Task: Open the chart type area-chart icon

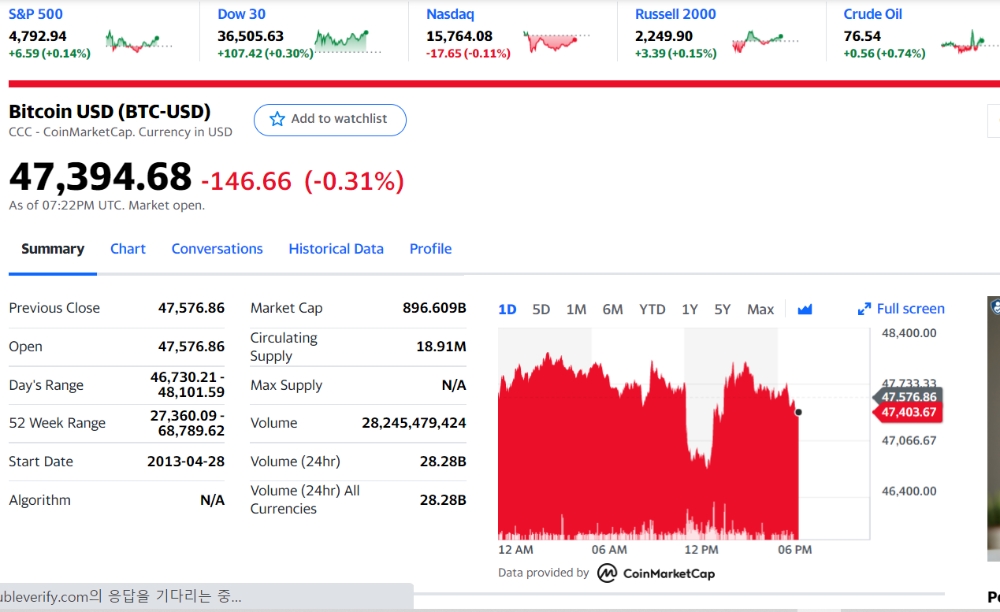Action: click(805, 309)
